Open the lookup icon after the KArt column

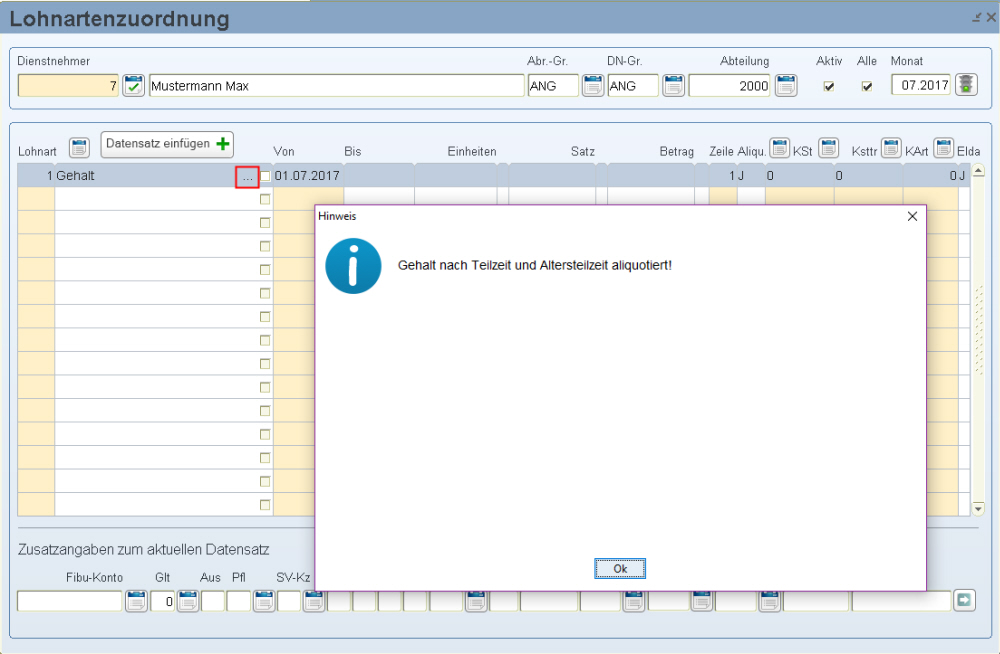coord(944,147)
